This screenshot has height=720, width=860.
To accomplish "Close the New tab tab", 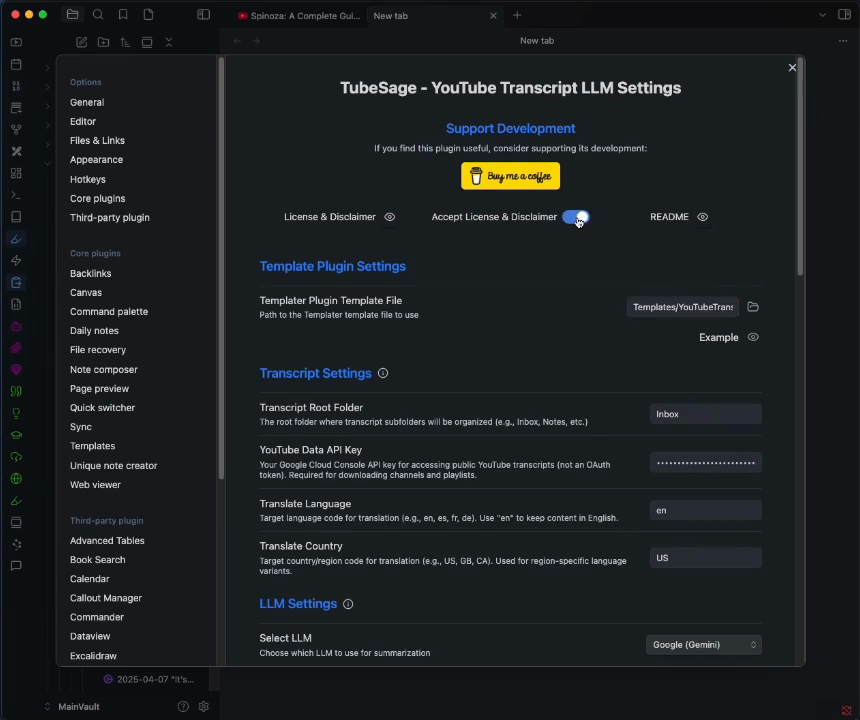I will tap(493, 16).
